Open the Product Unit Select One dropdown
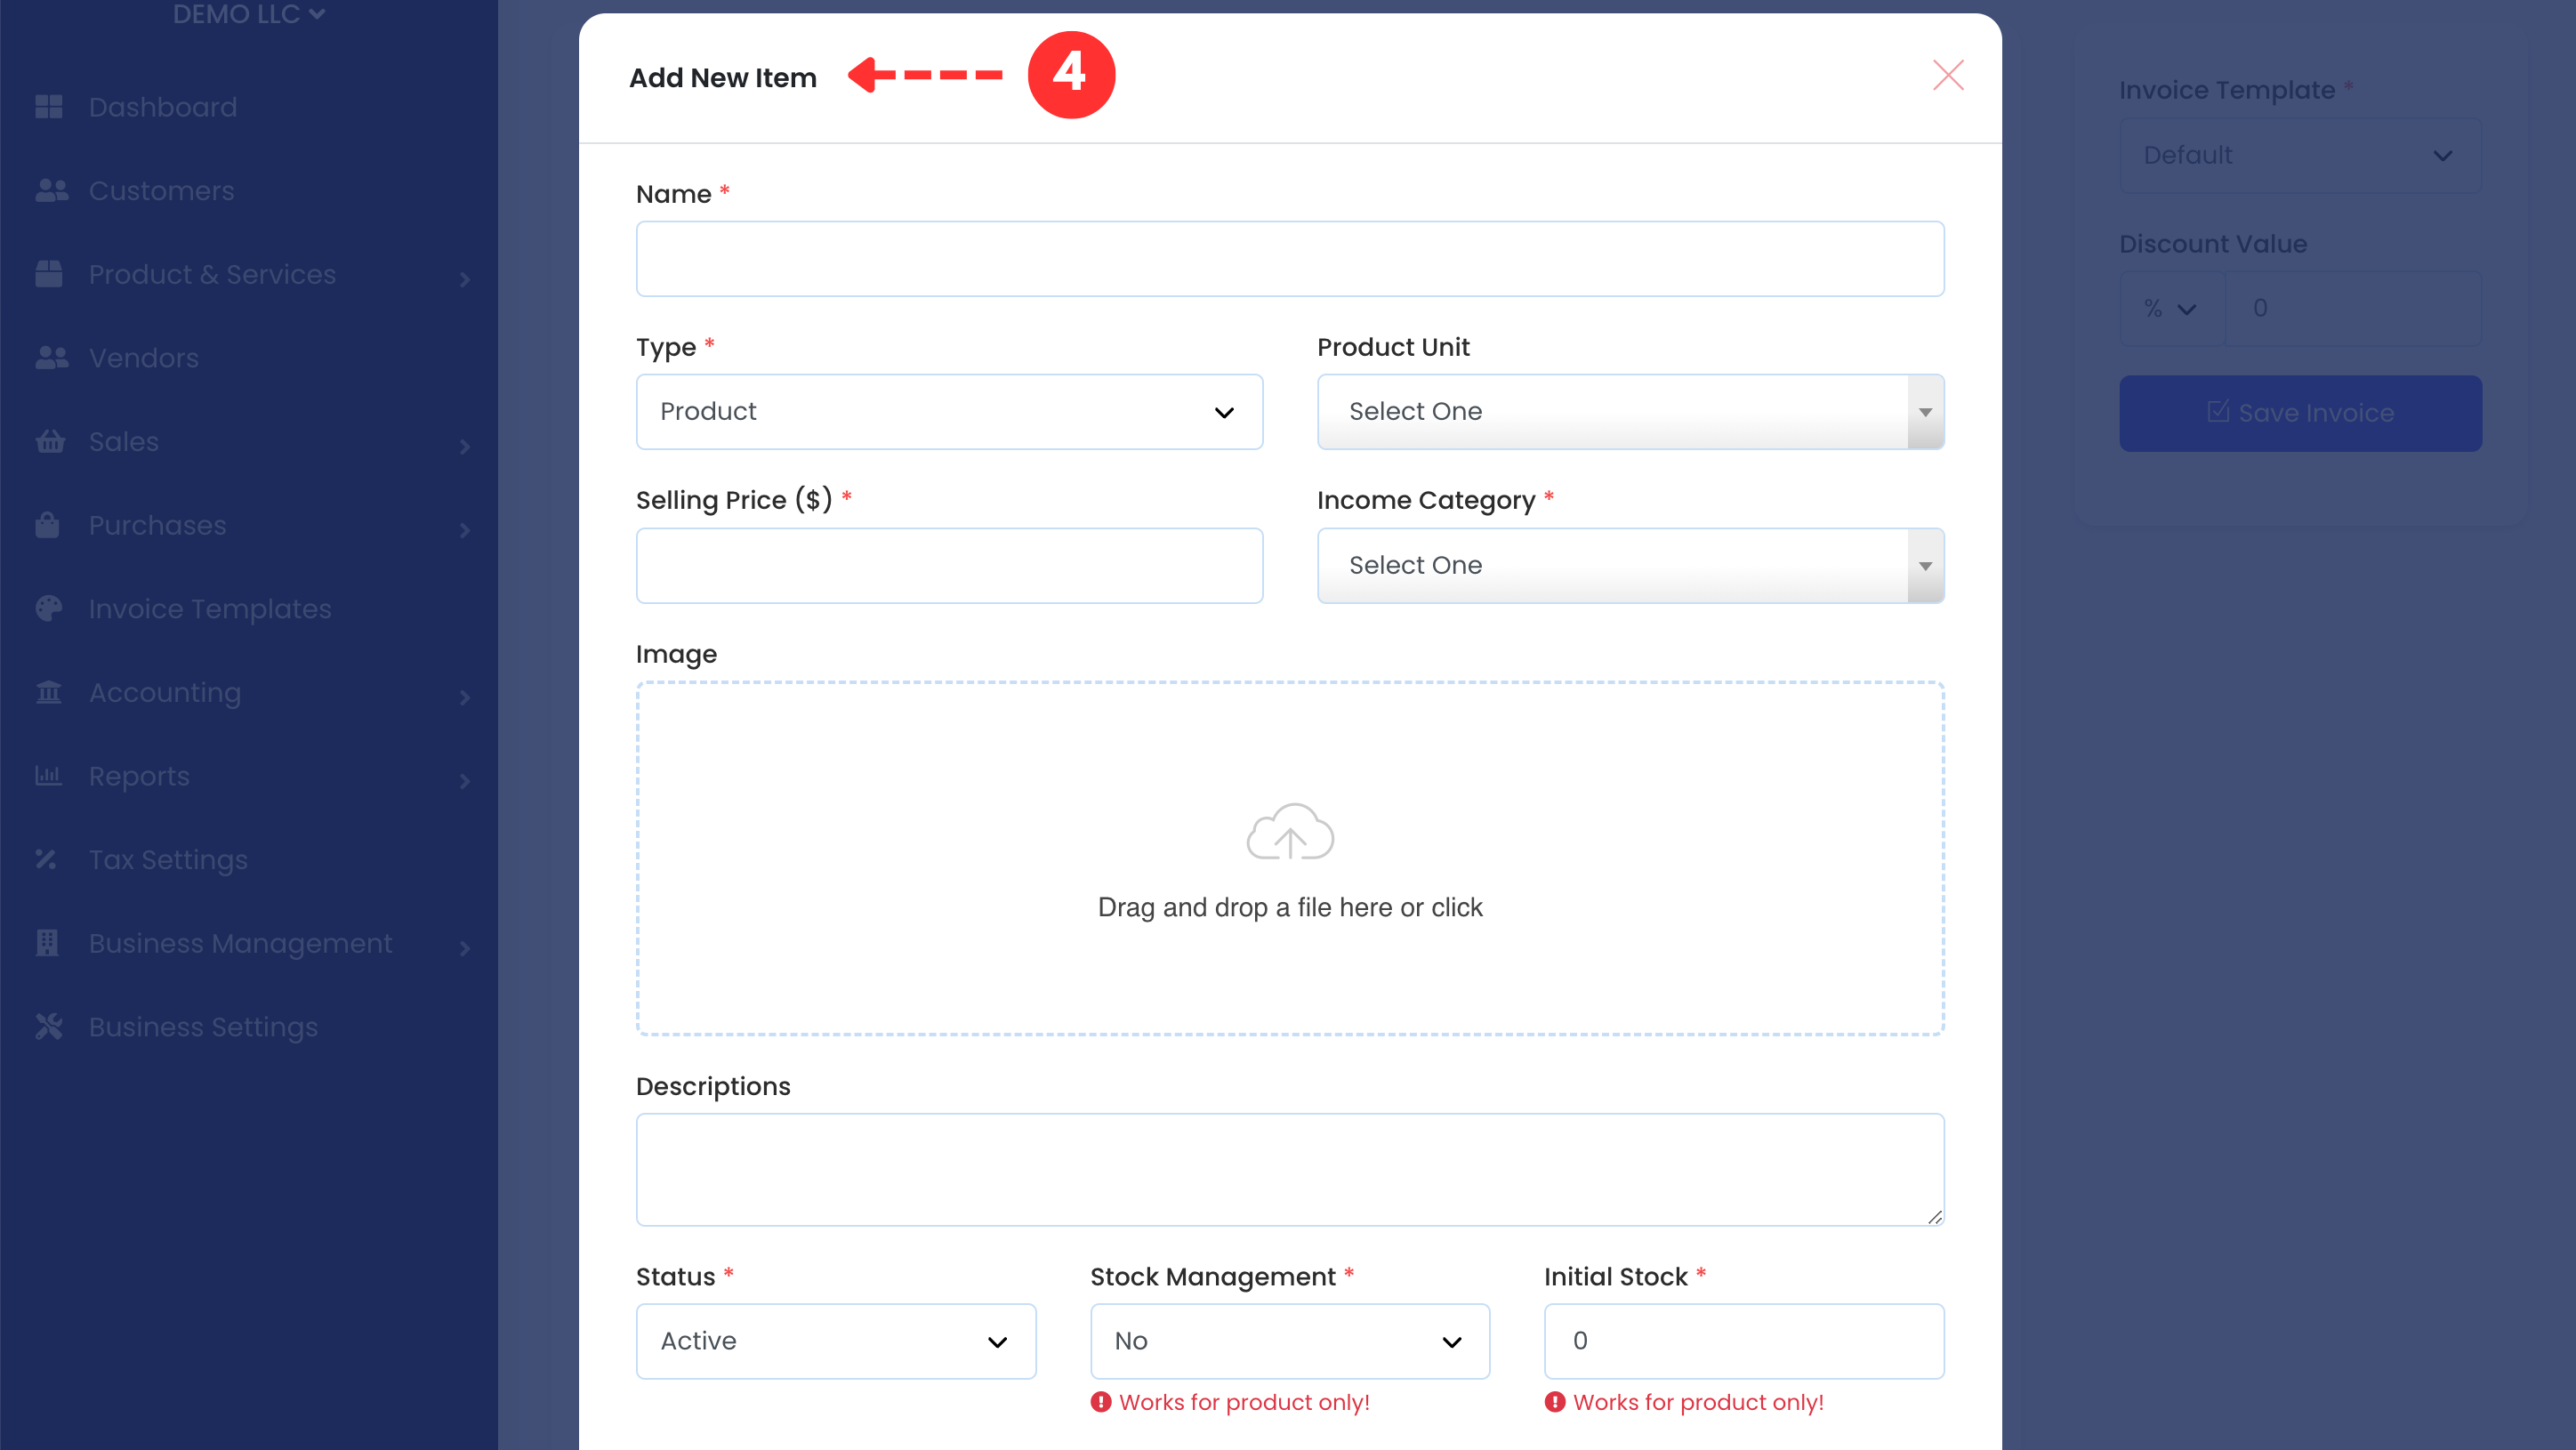The image size is (2576, 1450). click(x=1630, y=412)
